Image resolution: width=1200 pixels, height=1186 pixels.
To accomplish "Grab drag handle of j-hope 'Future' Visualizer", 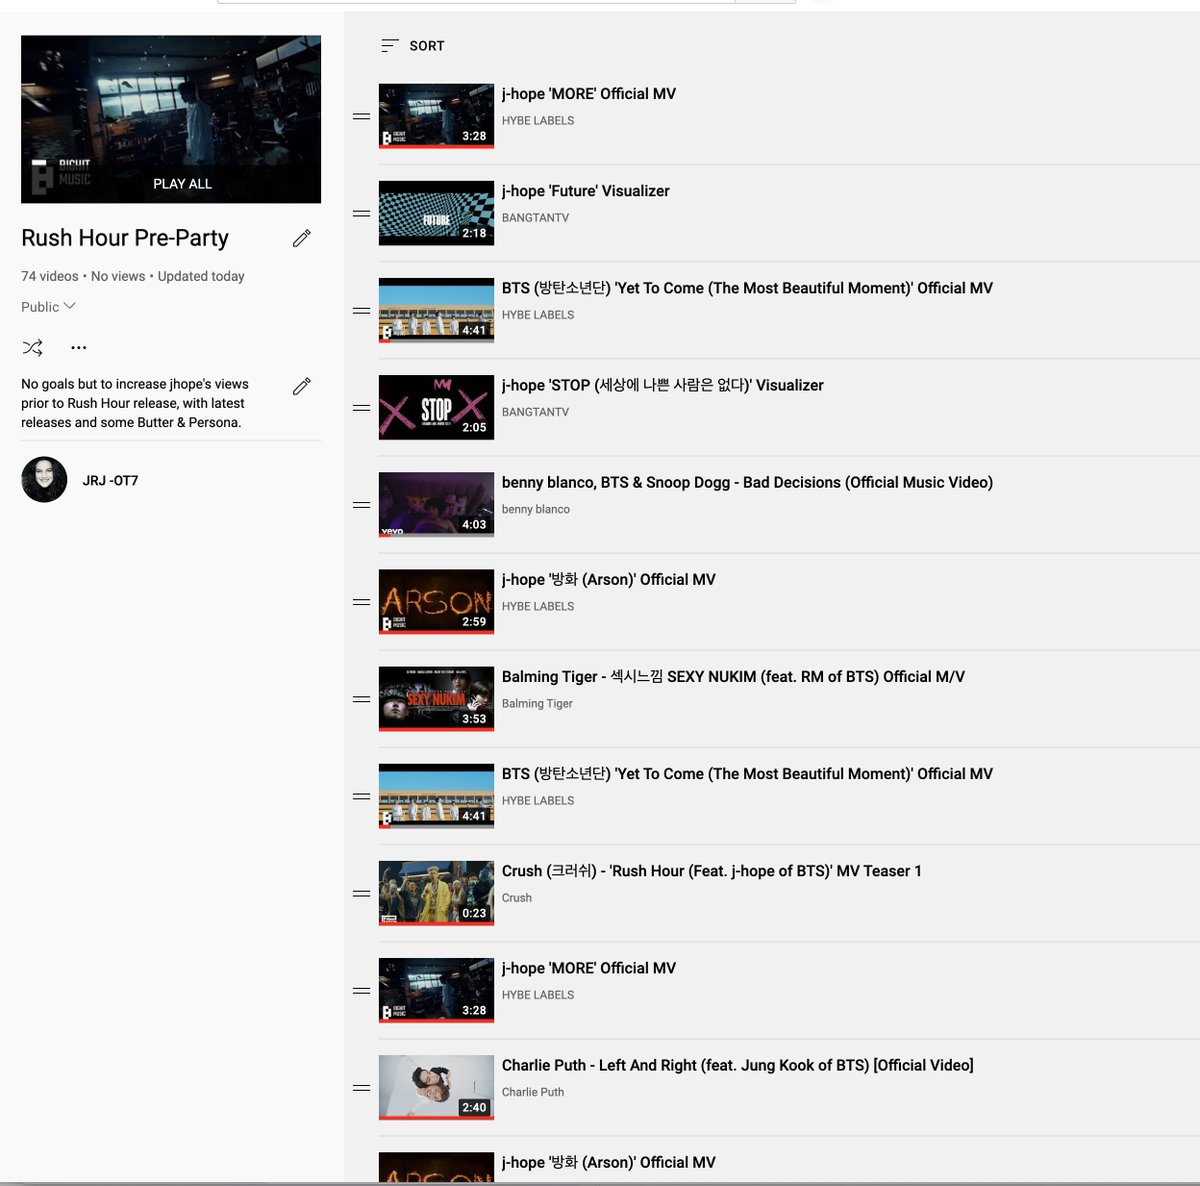I will (x=362, y=213).
